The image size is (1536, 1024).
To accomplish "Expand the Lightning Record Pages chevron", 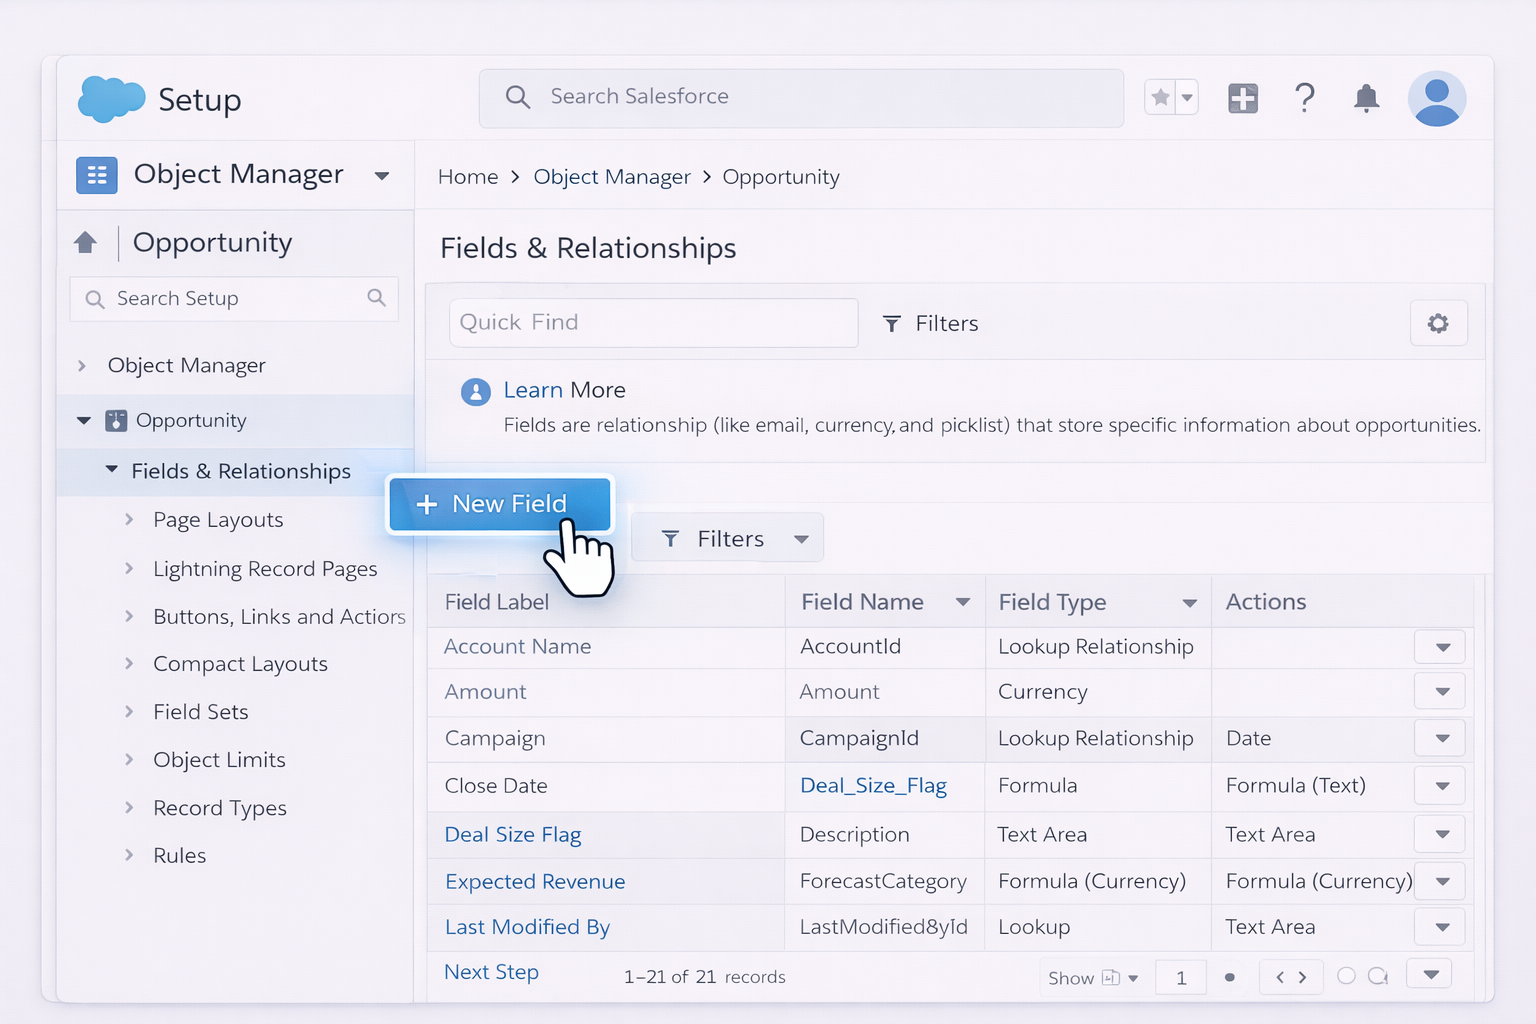I will pyautogui.click(x=129, y=568).
